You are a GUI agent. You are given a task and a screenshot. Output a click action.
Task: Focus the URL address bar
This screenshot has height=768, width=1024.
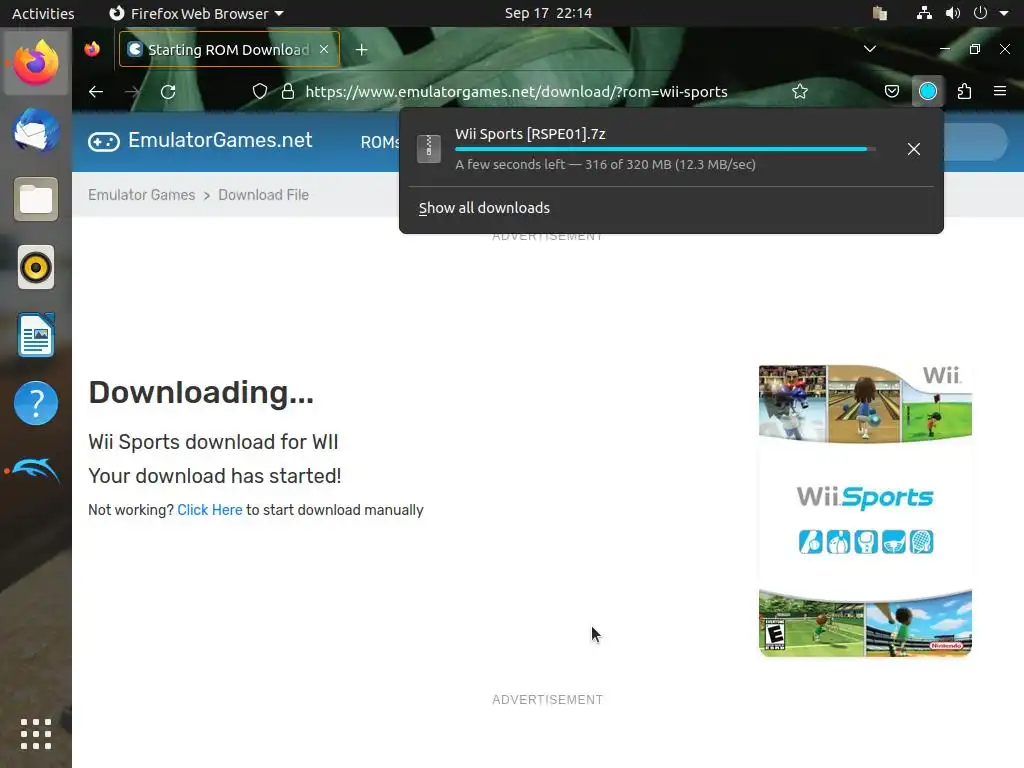(516, 91)
